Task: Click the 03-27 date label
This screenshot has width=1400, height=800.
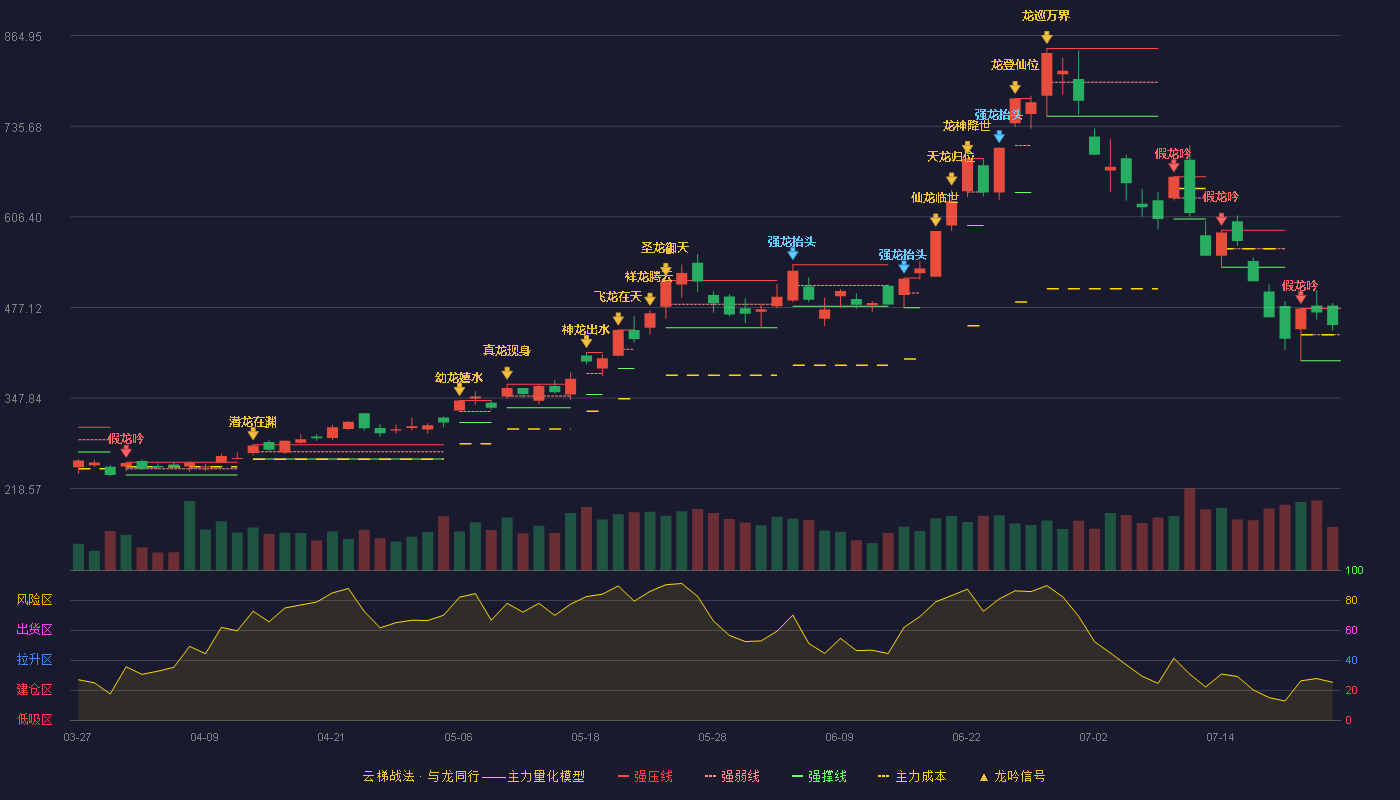Action: pos(77,737)
